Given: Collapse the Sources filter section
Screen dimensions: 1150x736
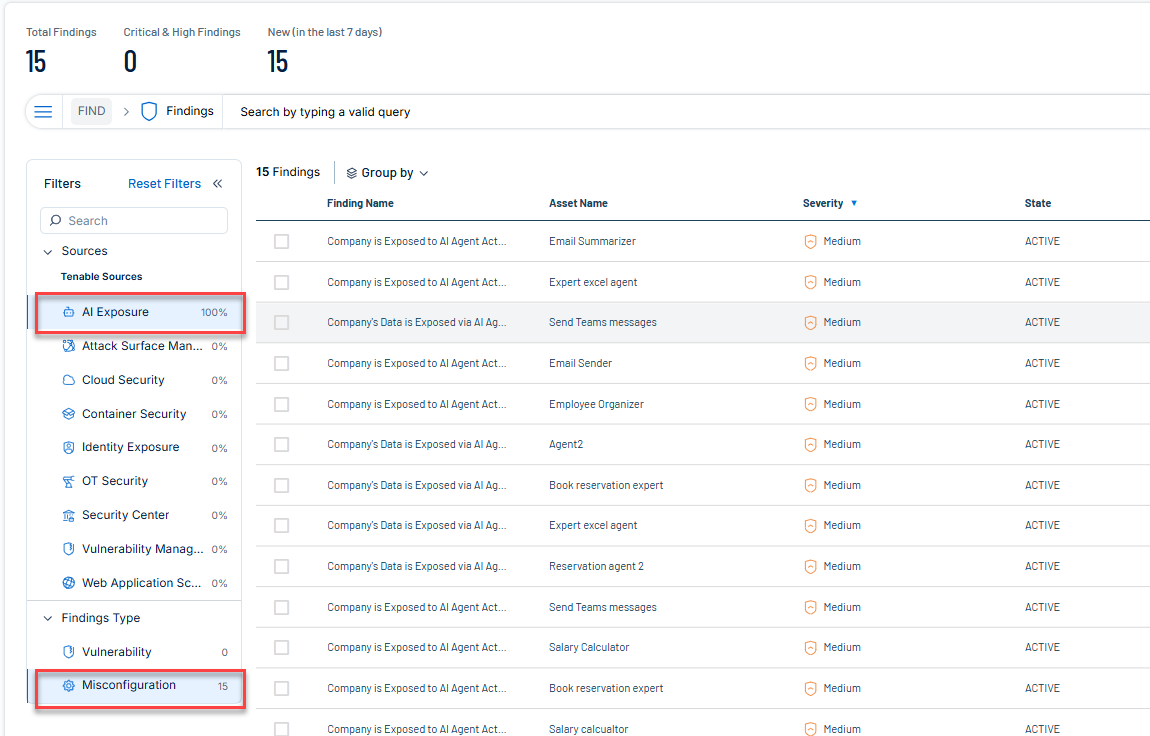Looking at the screenshot, I should tap(48, 252).
